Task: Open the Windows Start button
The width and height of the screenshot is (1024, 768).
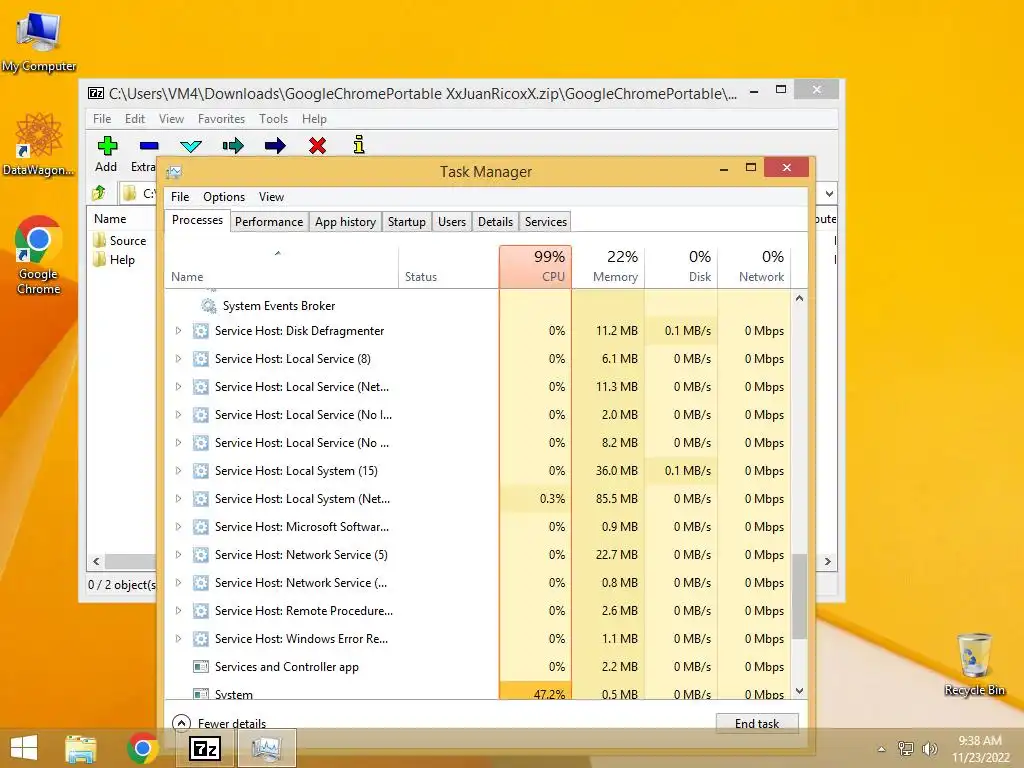Action: 24,748
